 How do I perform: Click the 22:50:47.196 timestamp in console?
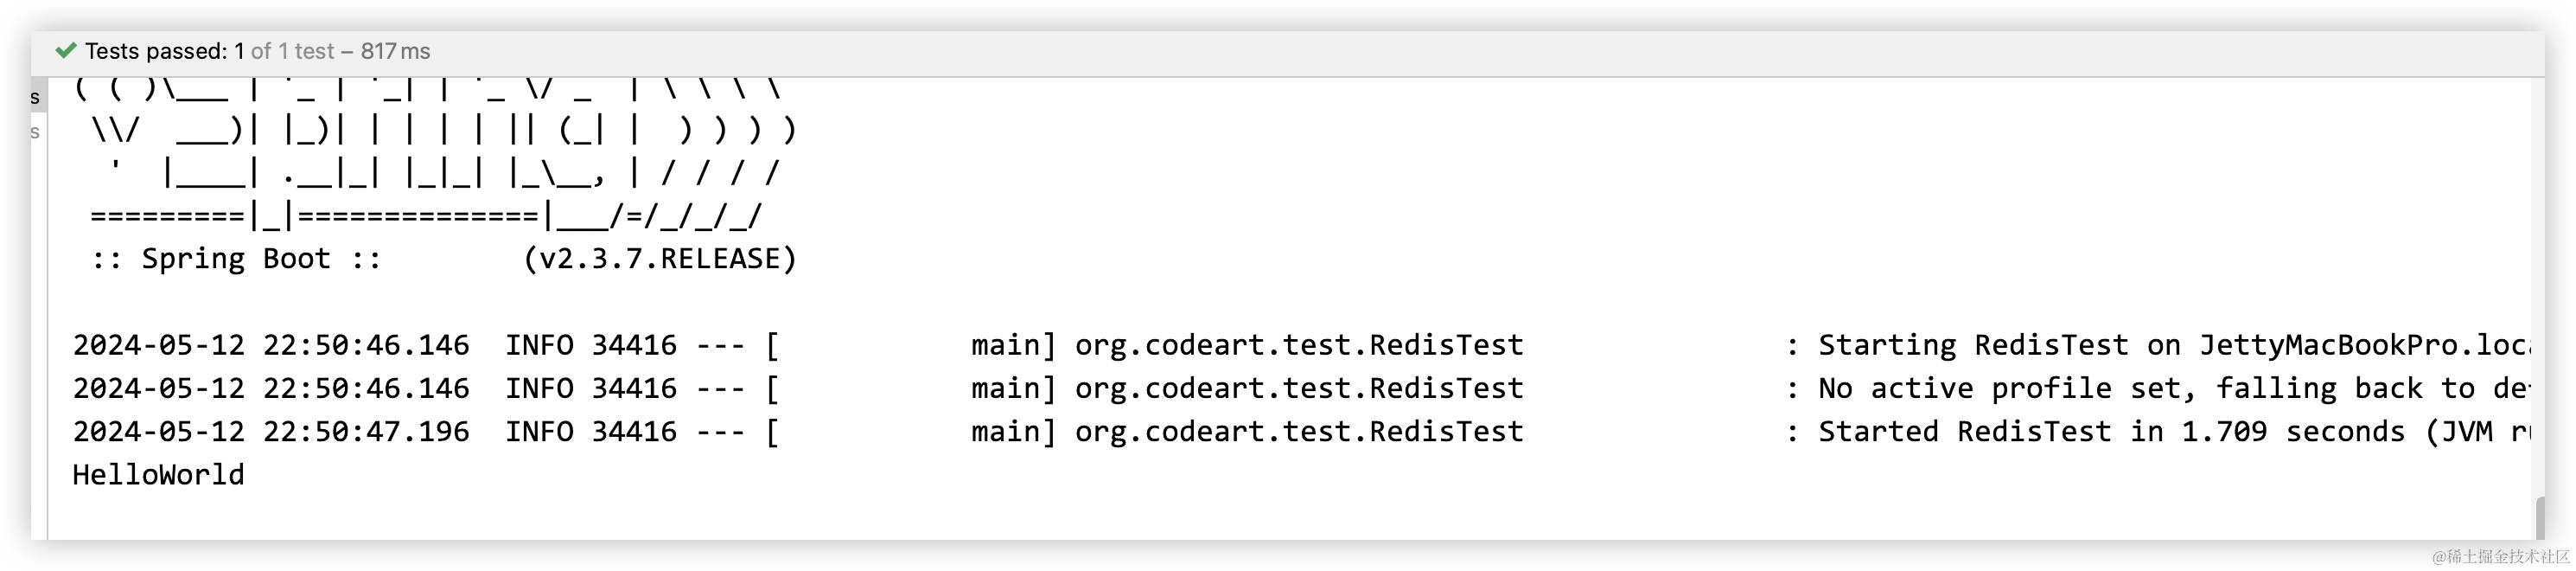pyautogui.click(x=270, y=432)
